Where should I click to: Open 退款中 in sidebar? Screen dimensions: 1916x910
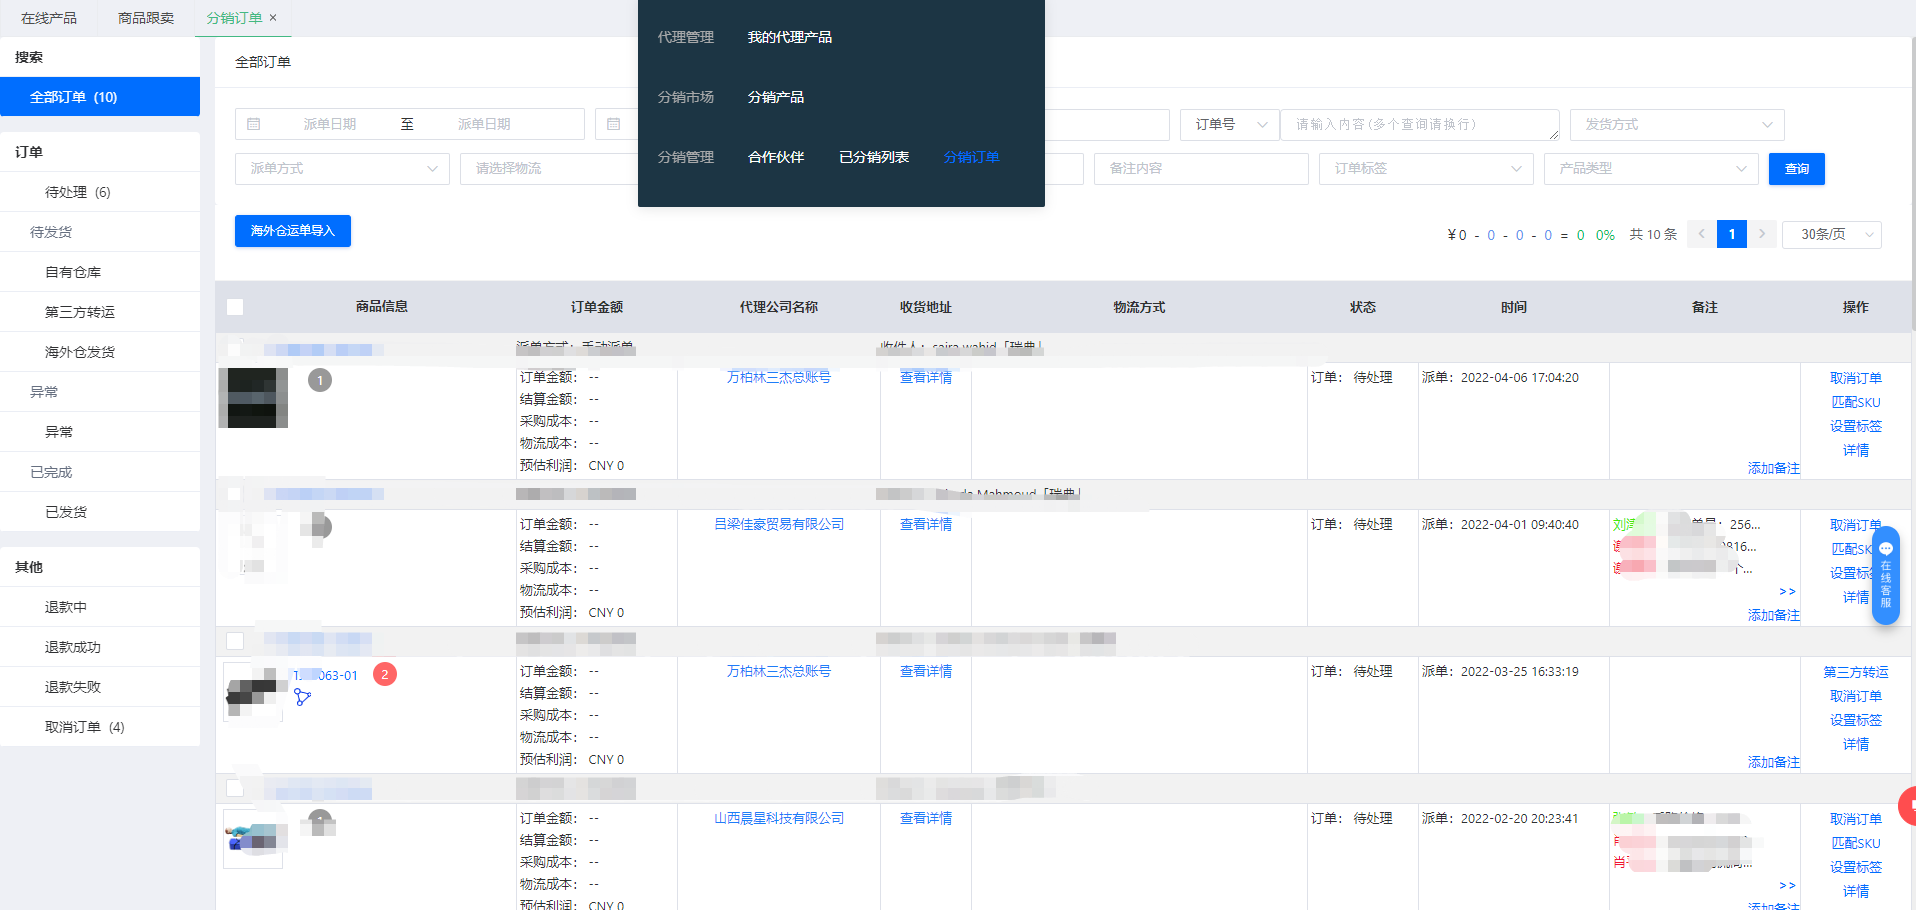coord(100,607)
